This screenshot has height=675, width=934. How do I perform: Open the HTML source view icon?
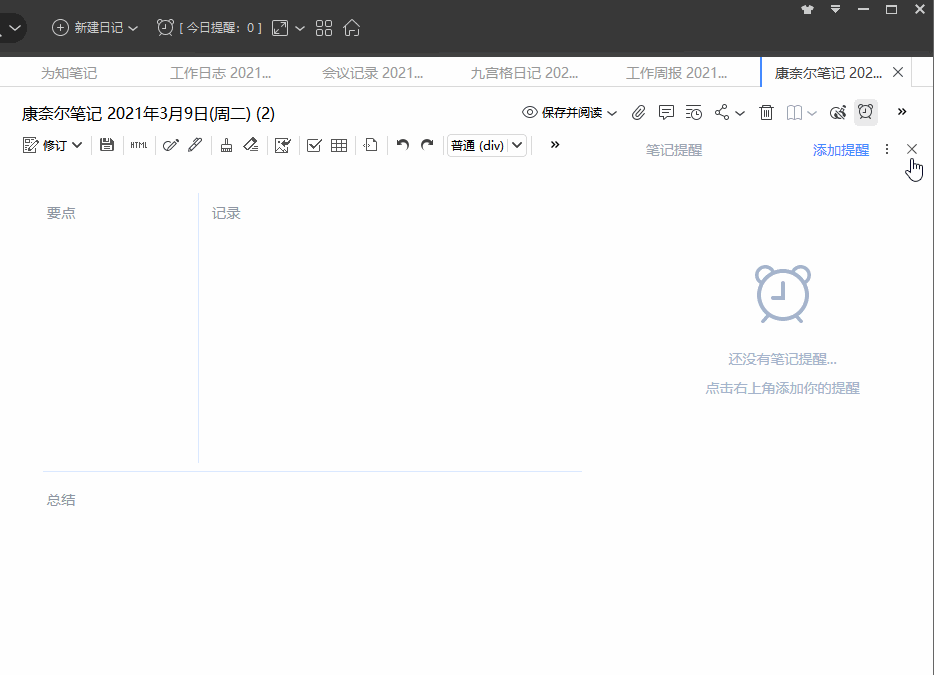[x=139, y=145]
